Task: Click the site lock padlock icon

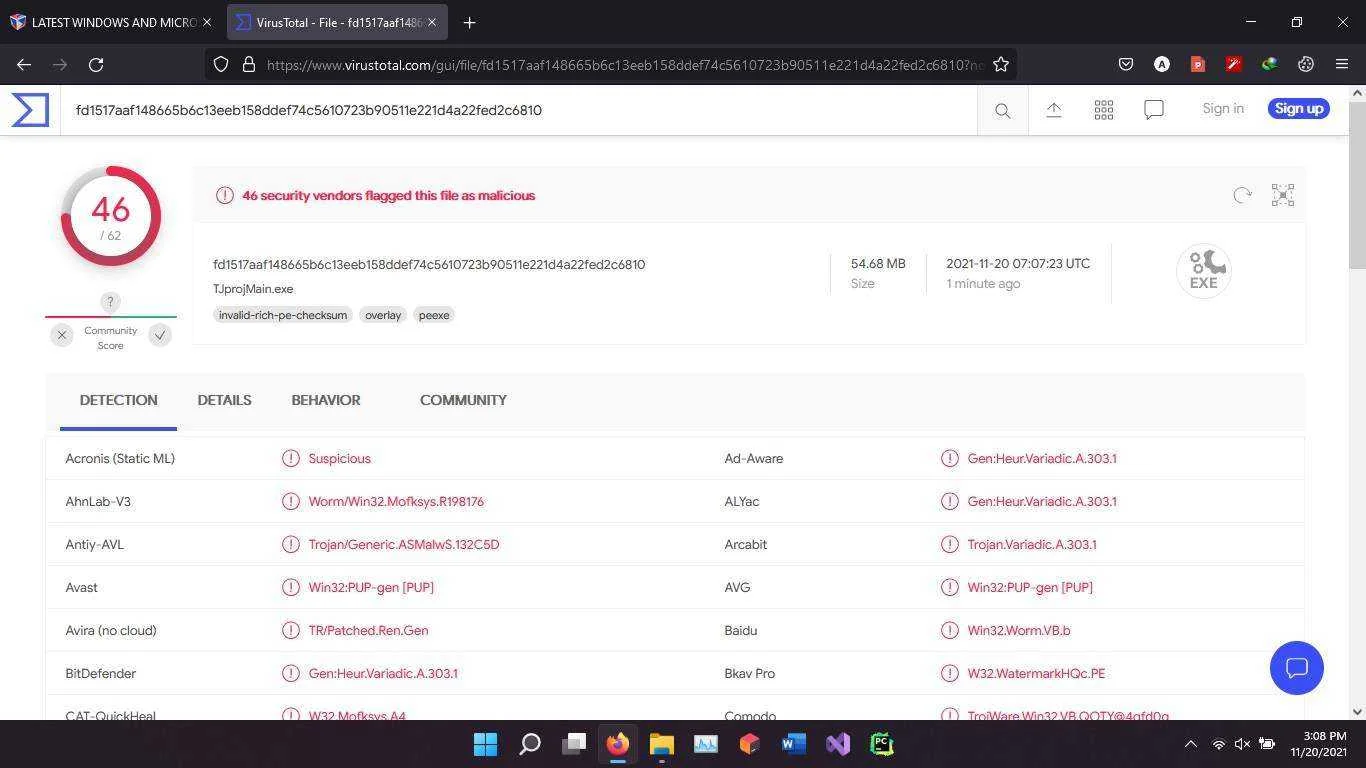Action: (249, 64)
